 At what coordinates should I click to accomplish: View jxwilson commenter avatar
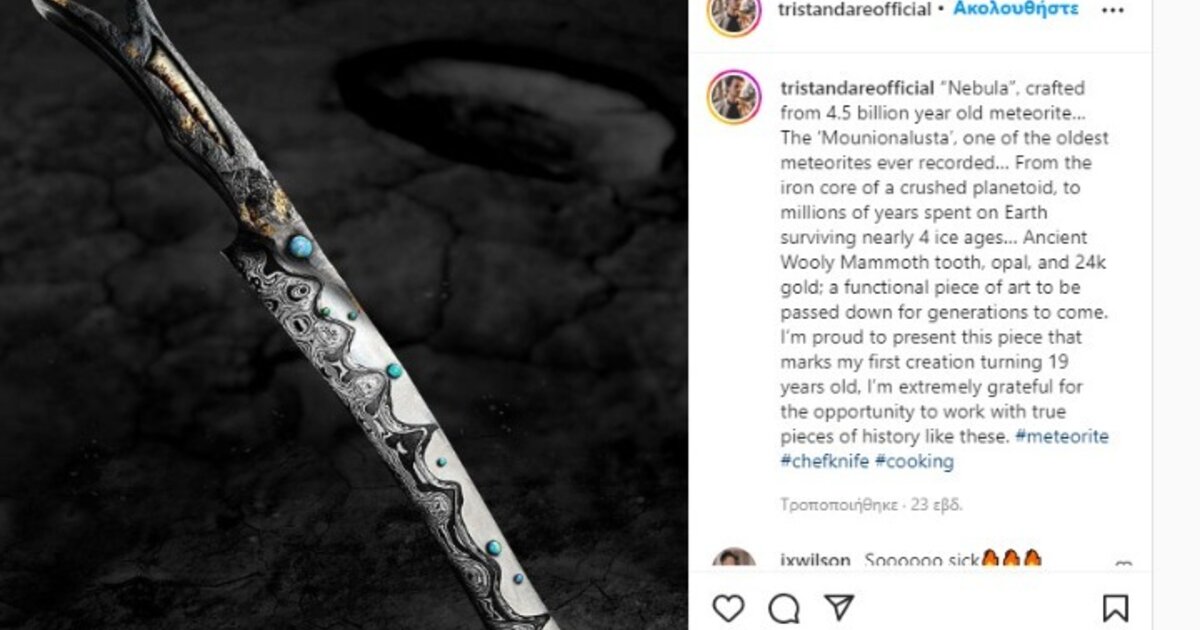click(735, 560)
